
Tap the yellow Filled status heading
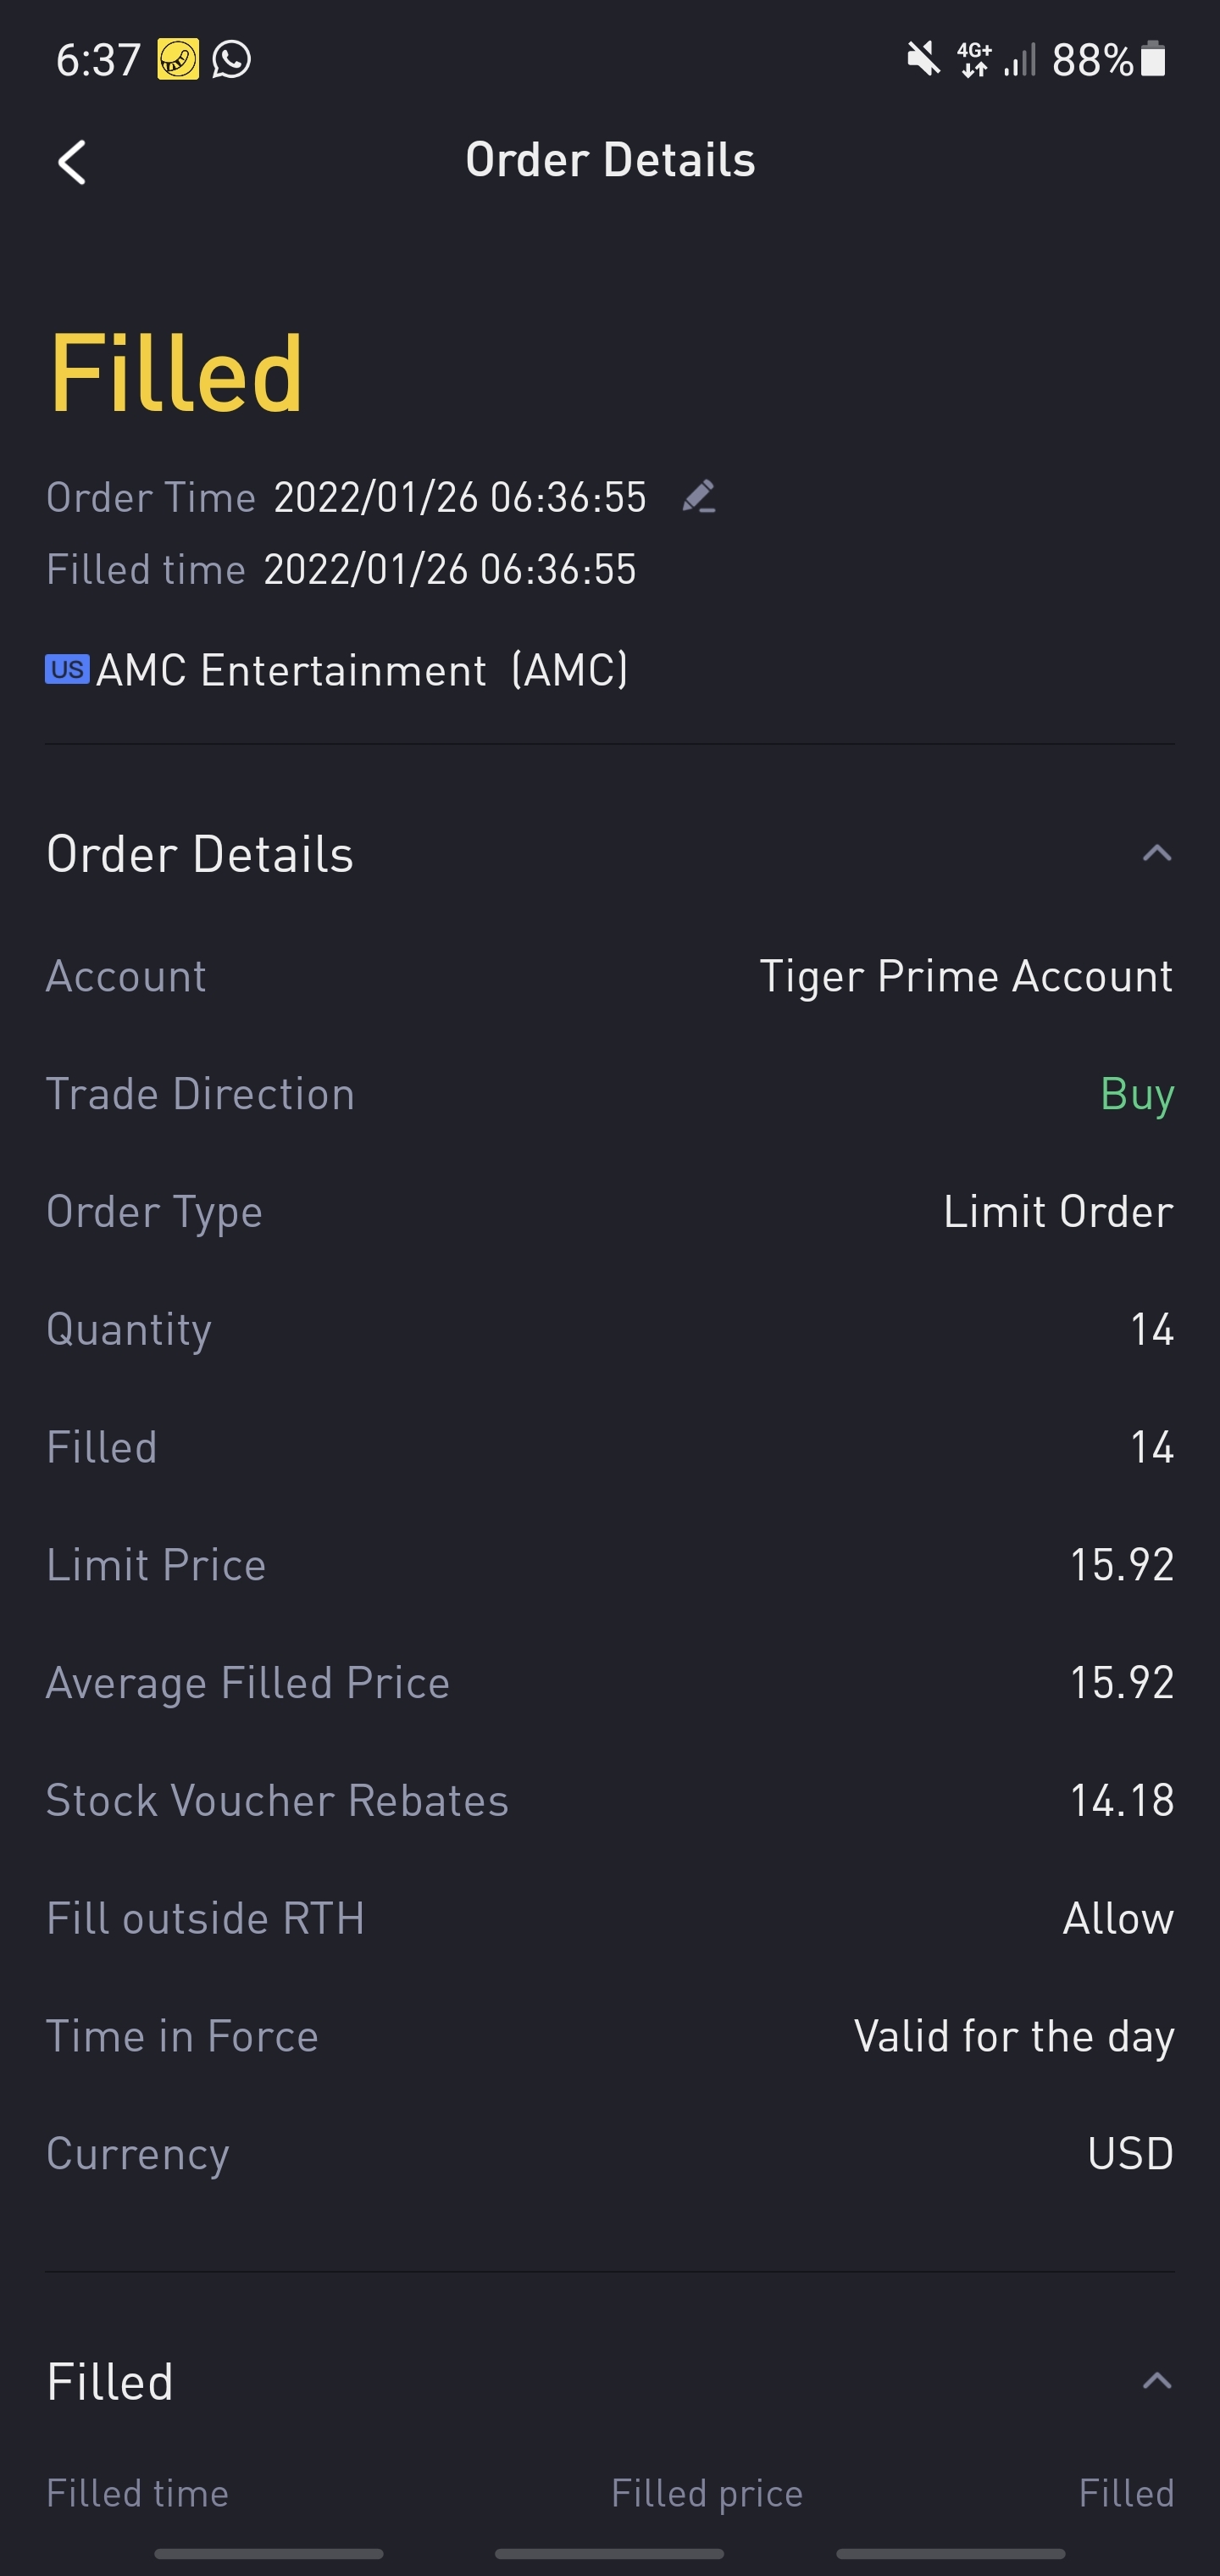pyautogui.click(x=176, y=373)
